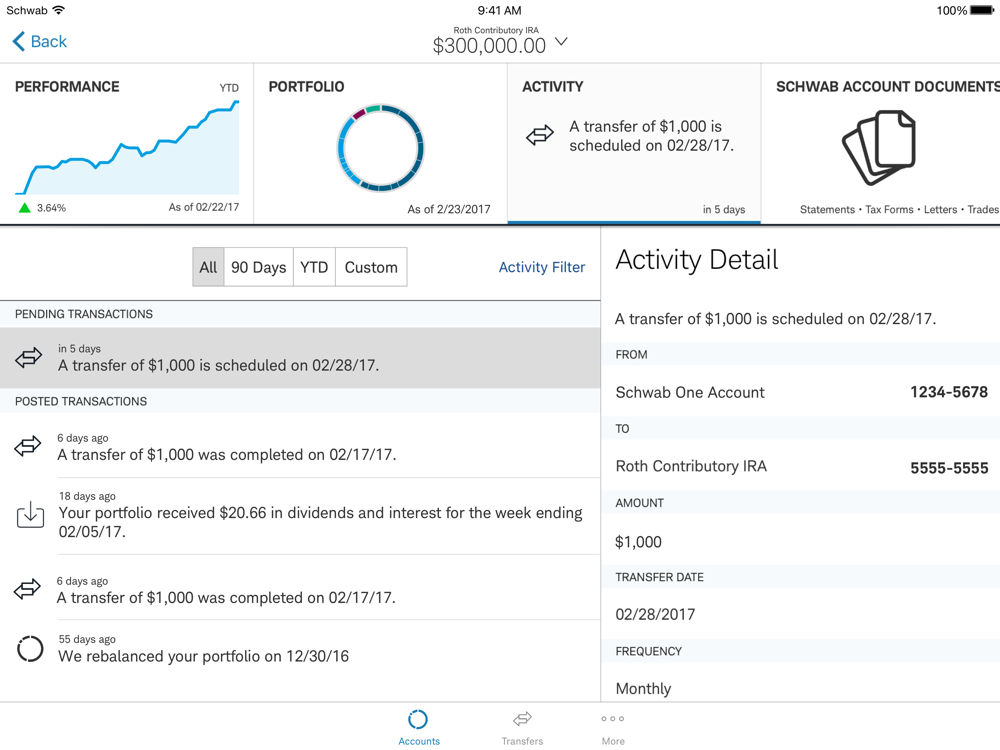Click 'As of 2/23/2017' portfolio date
The width and height of the screenshot is (1000, 750).
point(449,209)
